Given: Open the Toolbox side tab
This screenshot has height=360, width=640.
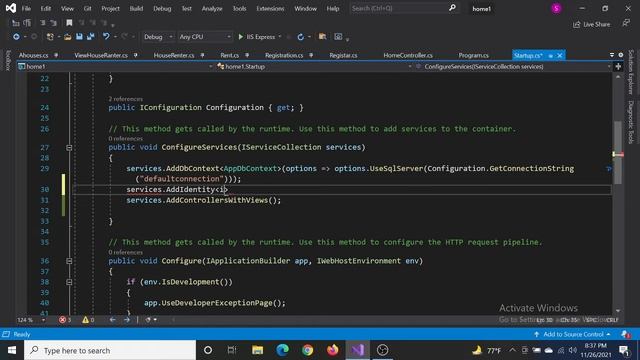Looking at the screenshot, I should tap(9, 60).
